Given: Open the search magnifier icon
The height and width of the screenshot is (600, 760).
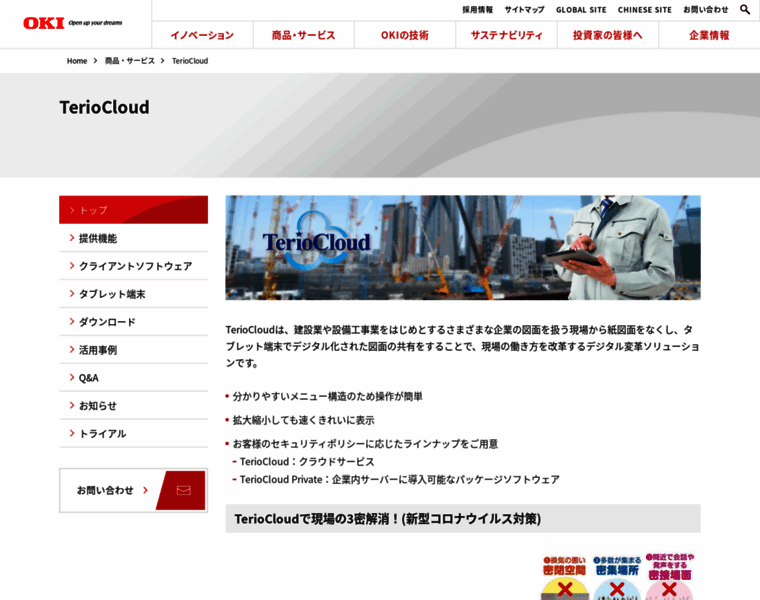Looking at the screenshot, I should [x=745, y=9].
